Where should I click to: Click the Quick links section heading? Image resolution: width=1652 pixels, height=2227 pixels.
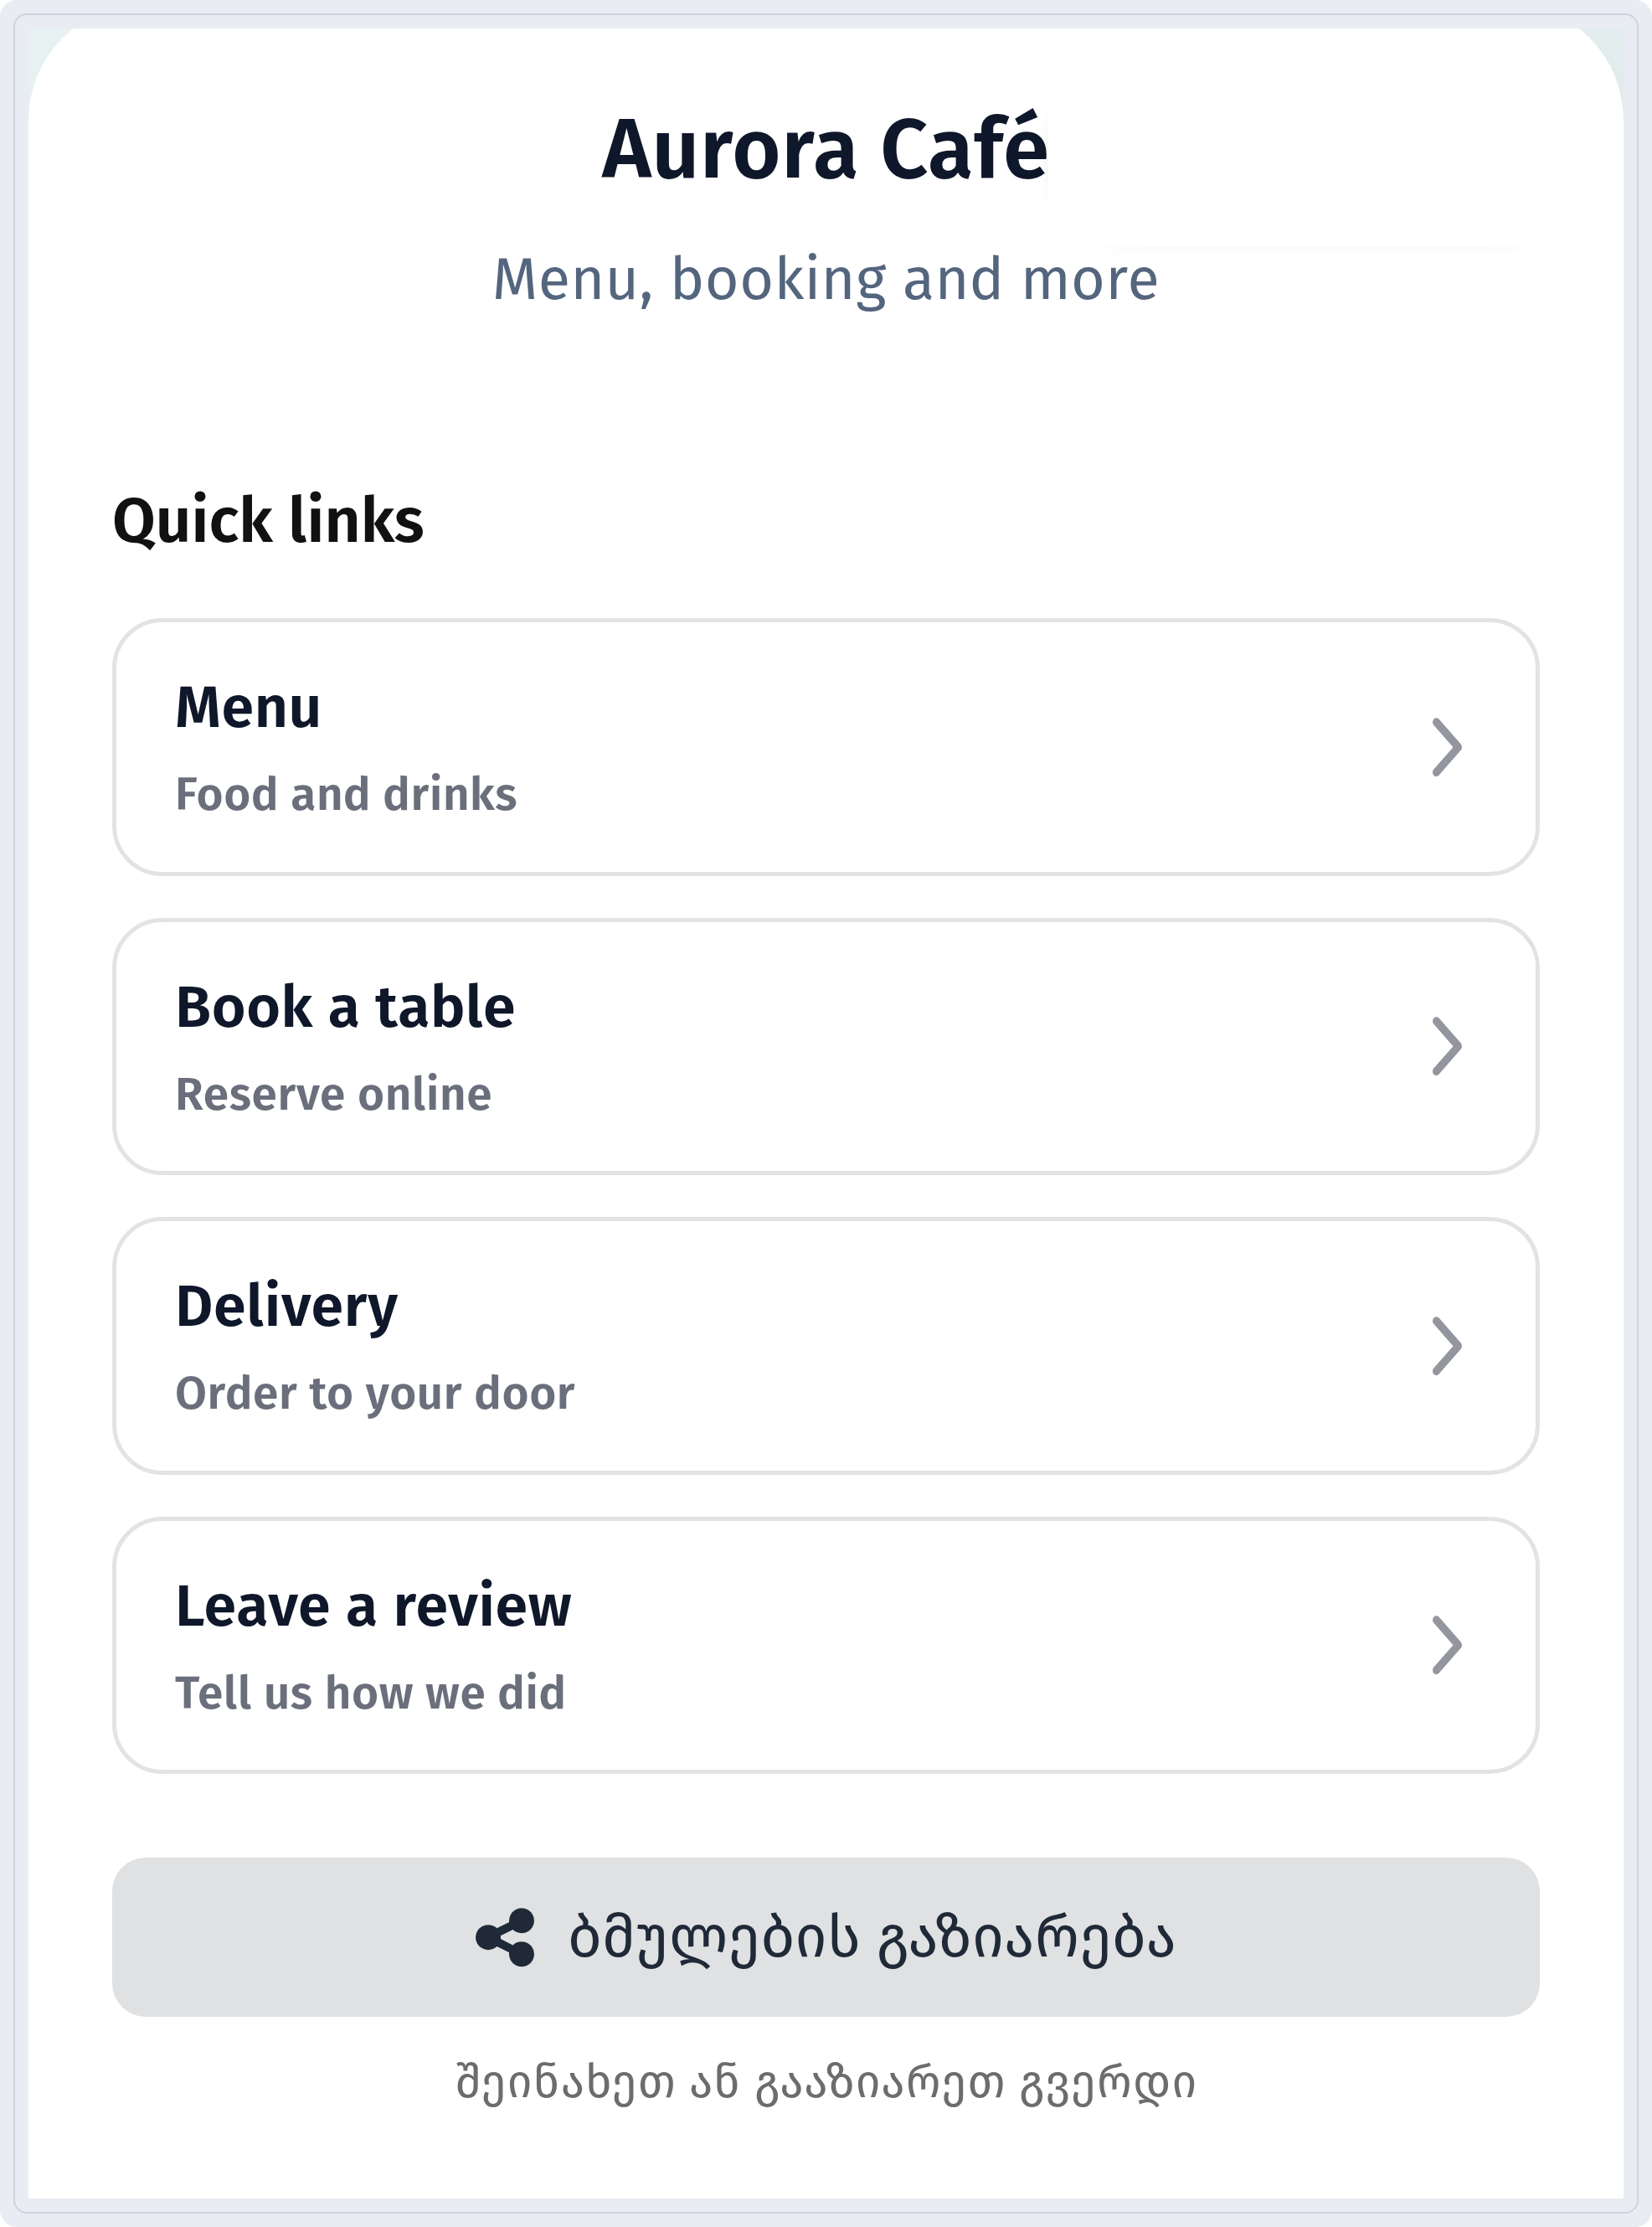click(268, 521)
